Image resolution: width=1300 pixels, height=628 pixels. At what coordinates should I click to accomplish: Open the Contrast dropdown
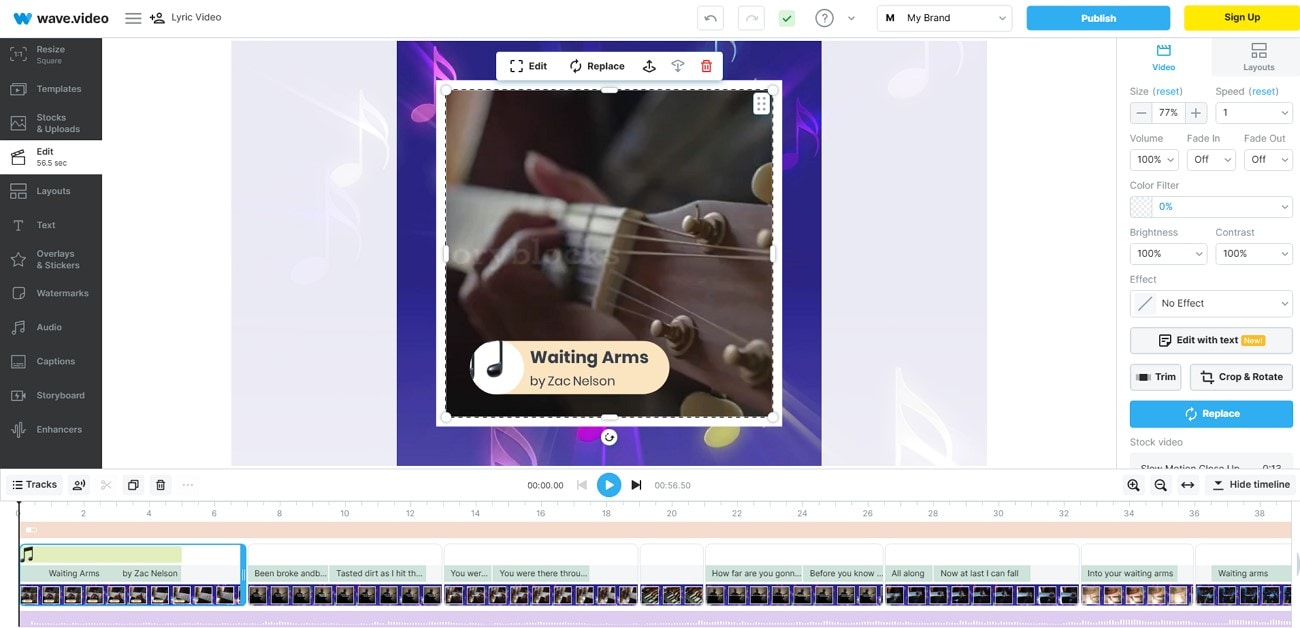[1254, 253]
